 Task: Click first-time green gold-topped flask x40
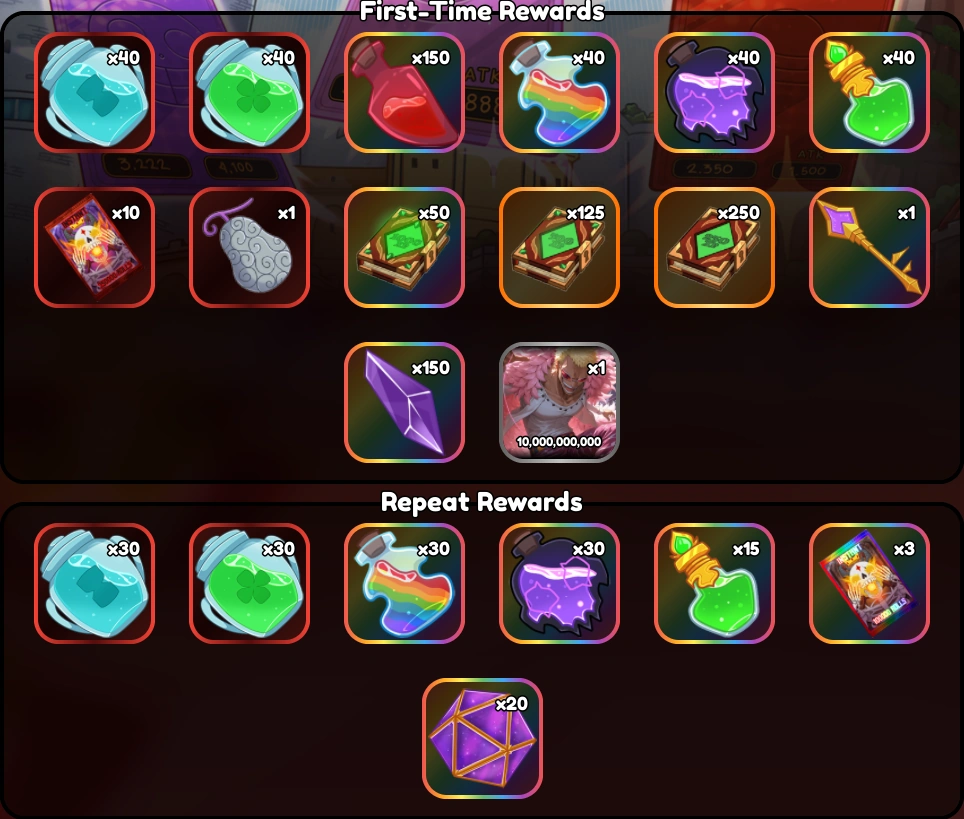[869, 92]
